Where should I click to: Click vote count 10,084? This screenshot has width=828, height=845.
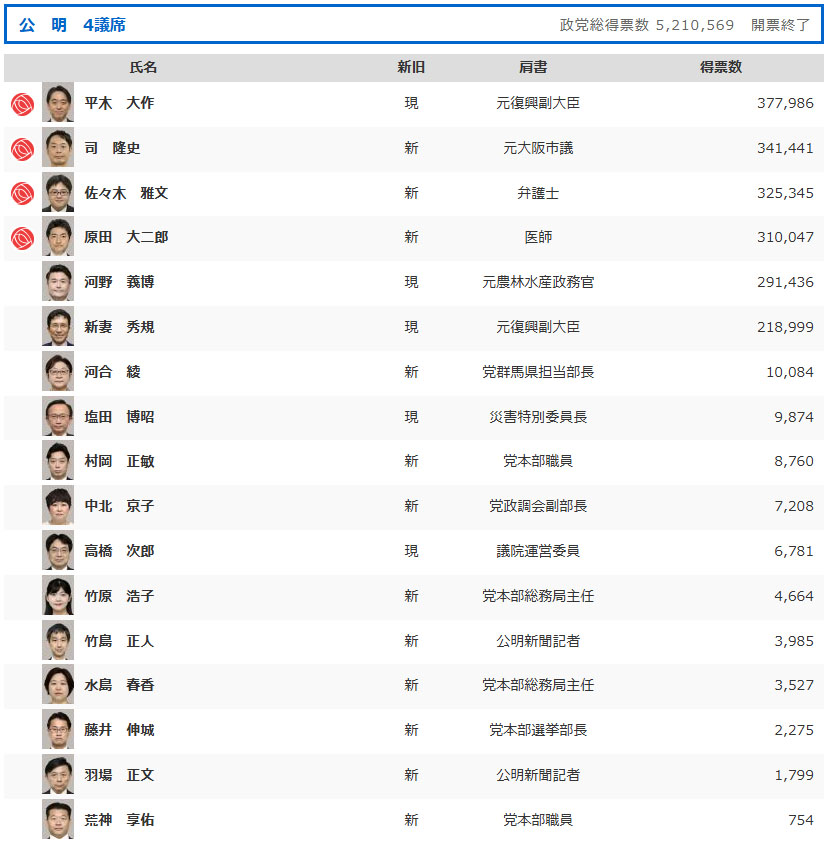[x=790, y=372]
